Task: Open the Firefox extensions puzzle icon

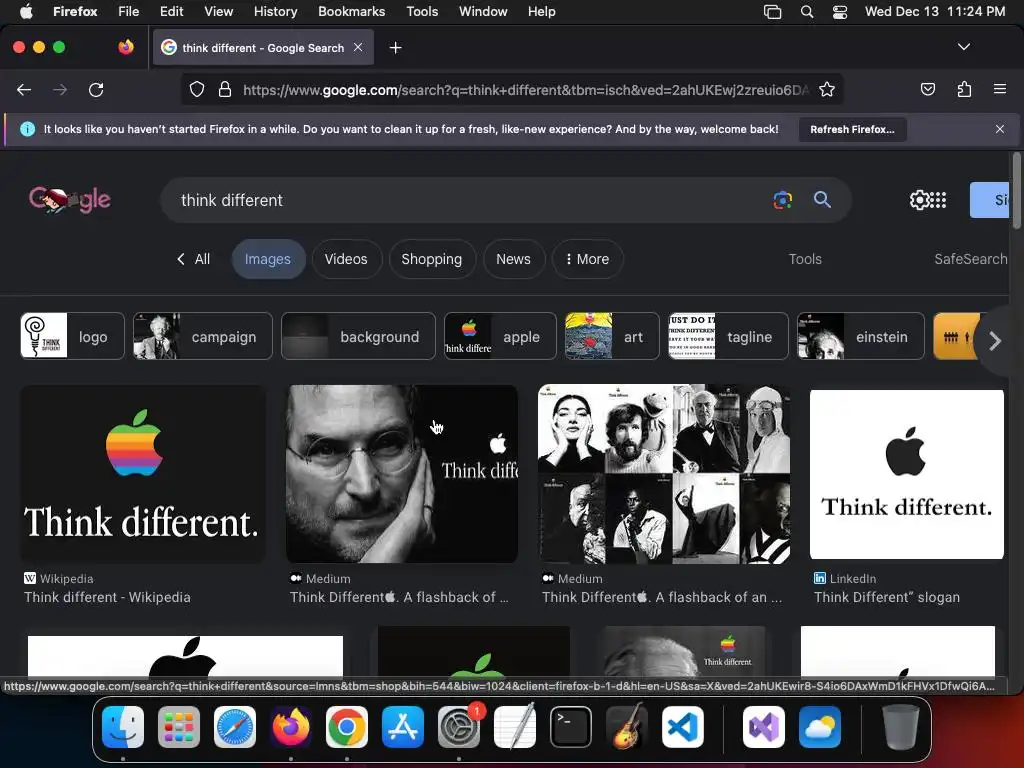Action: tap(964, 89)
